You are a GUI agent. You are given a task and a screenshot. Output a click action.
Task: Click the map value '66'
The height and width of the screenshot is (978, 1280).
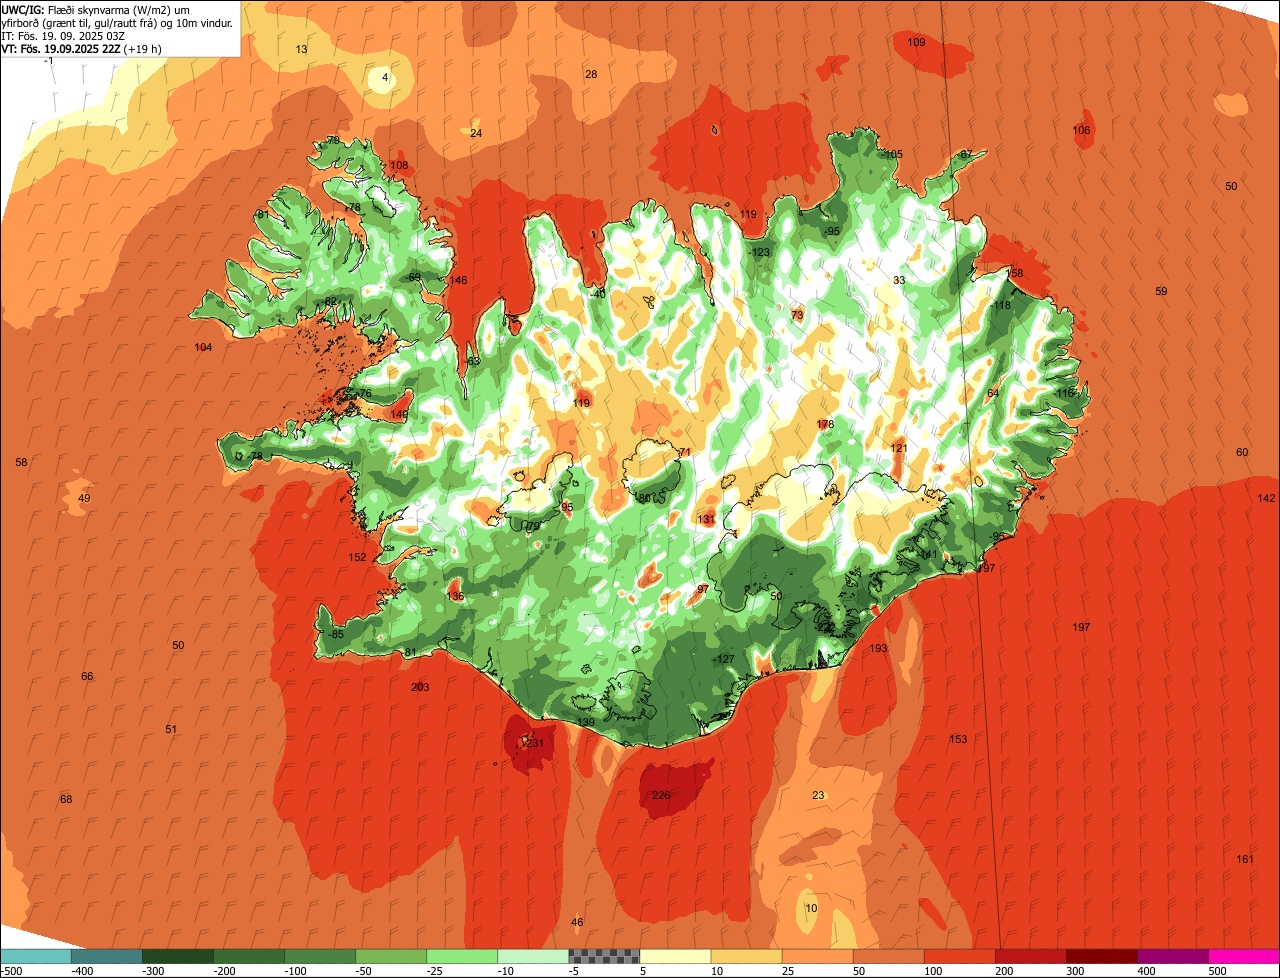tap(87, 677)
